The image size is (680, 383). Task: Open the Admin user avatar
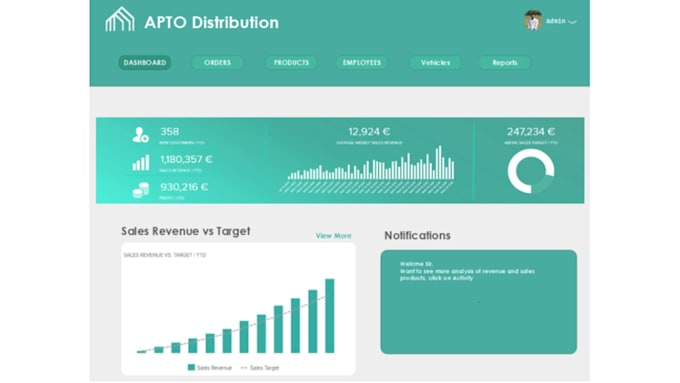tap(533, 20)
